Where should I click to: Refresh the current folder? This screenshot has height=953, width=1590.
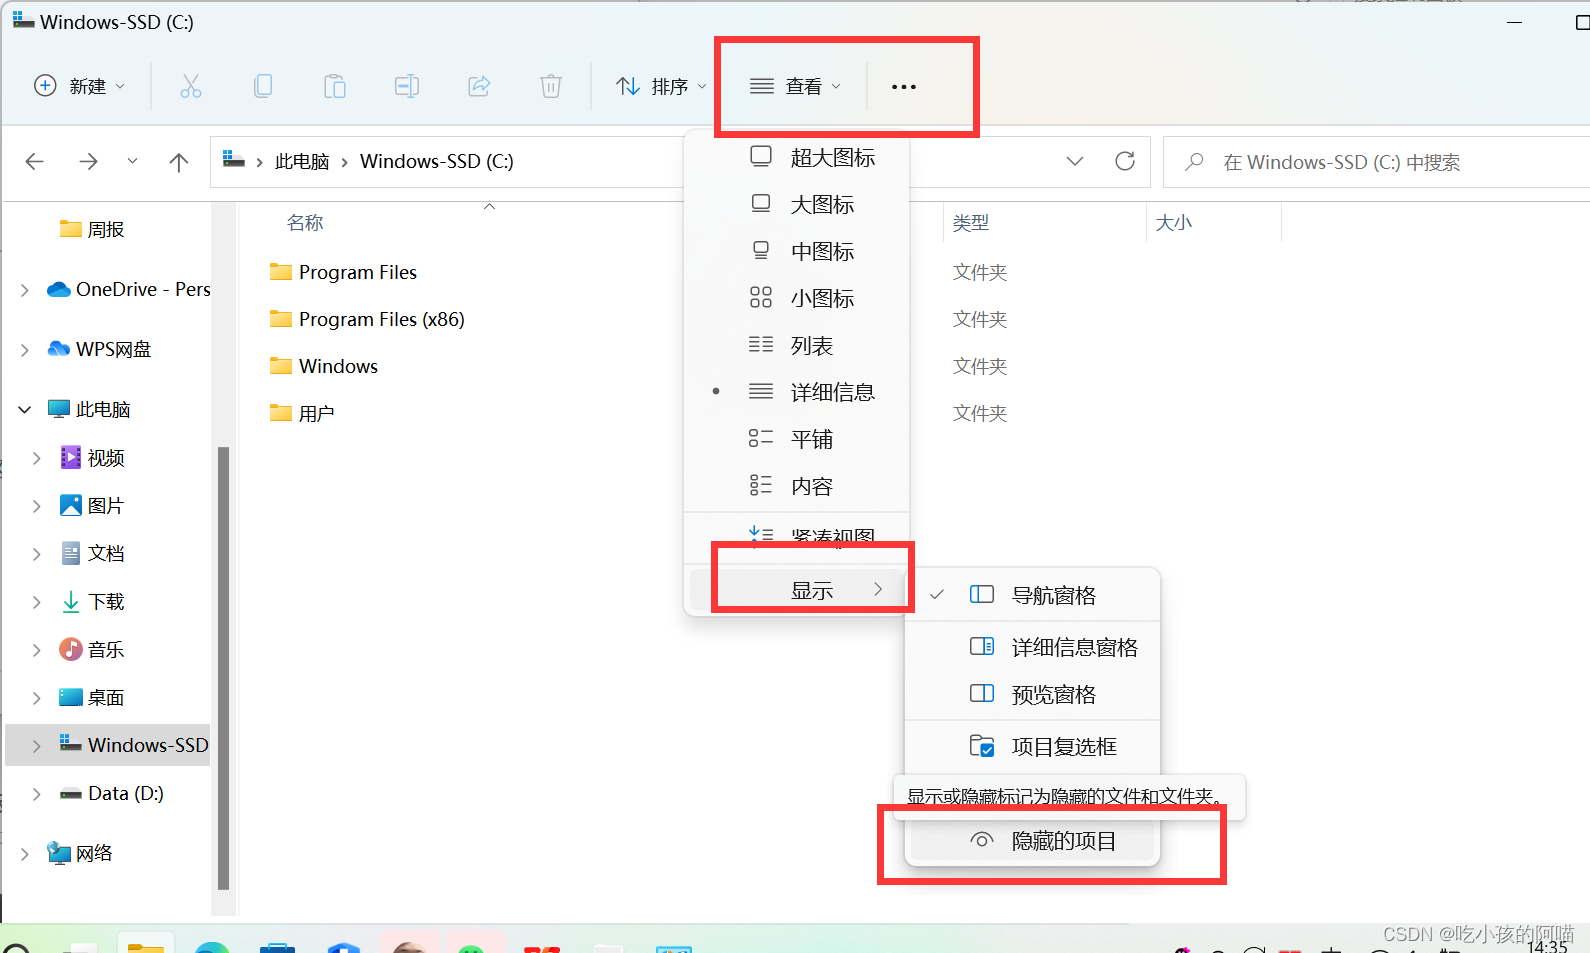[x=1125, y=161]
